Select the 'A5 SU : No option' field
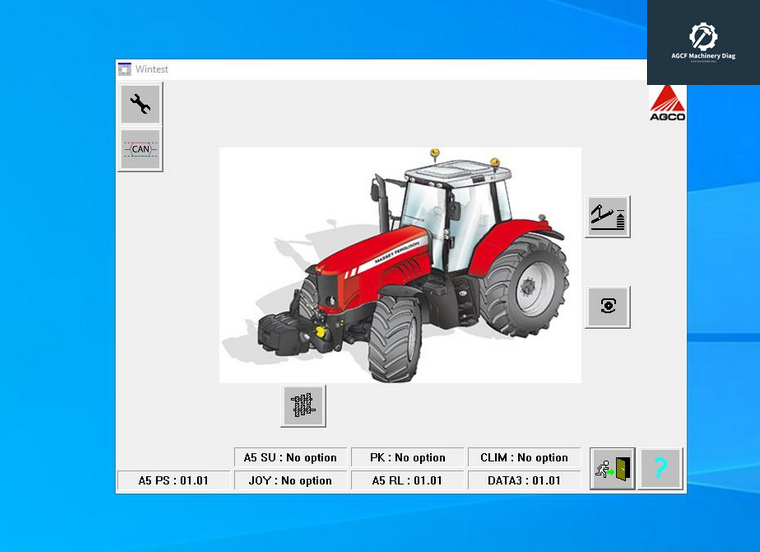The image size is (760, 552). tap(290, 457)
